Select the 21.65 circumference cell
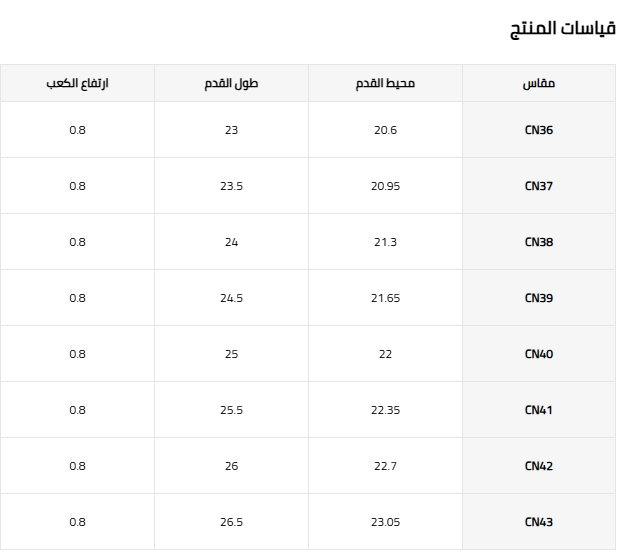The height and width of the screenshot is (559, 625). click(x=385, y=298)
